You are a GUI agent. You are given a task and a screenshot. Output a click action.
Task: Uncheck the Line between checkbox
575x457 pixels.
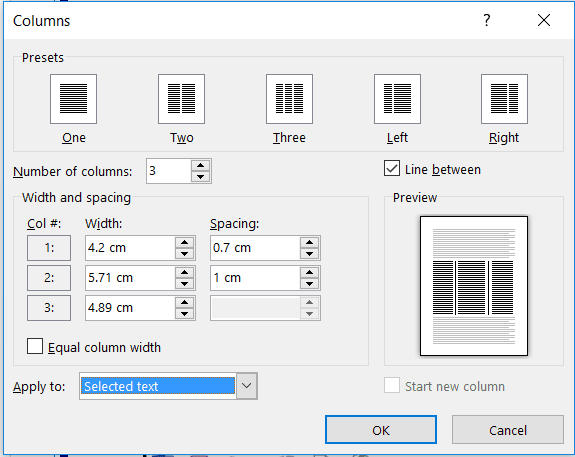(392, 168)
